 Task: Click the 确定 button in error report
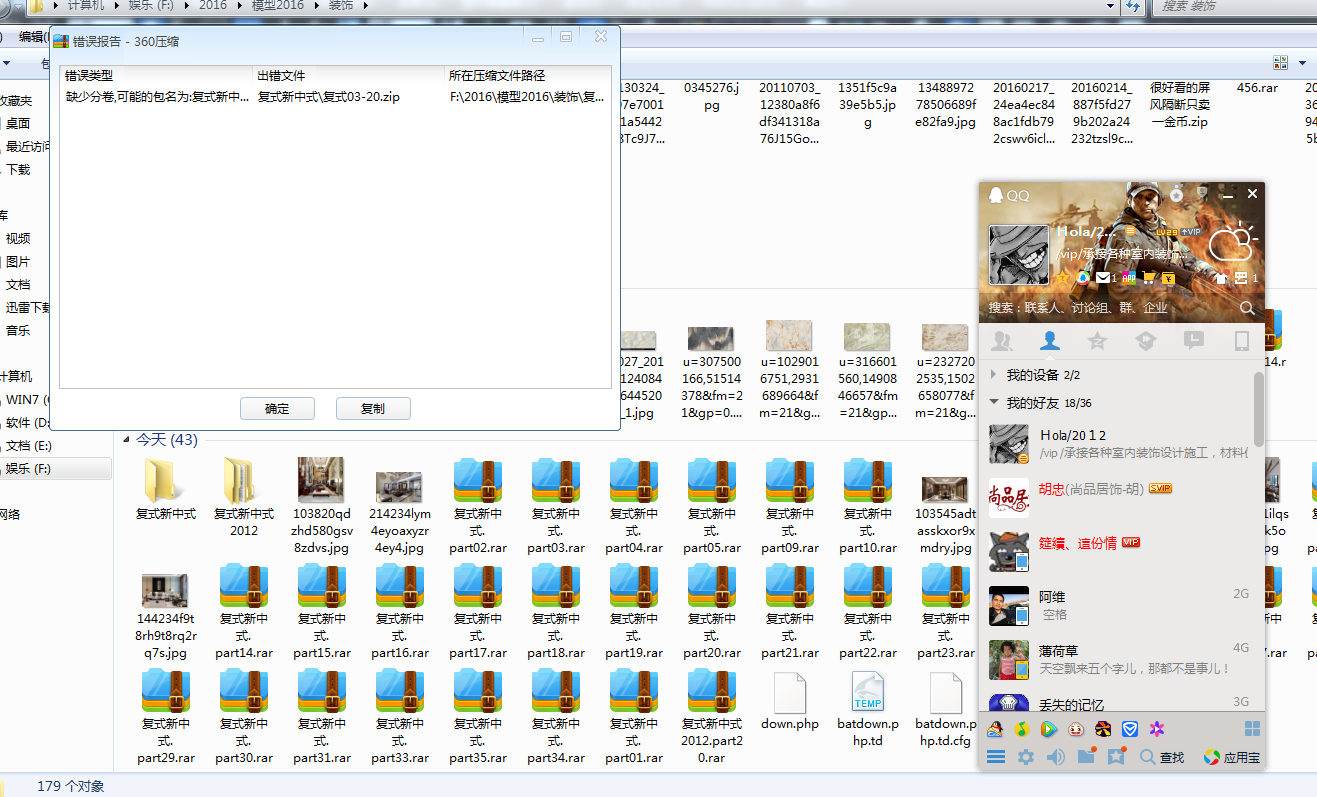point(277,408)
